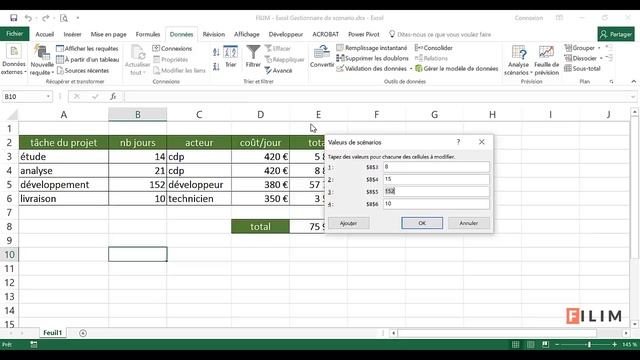
Task: Click the $B$4 value field
Action: 436,179
